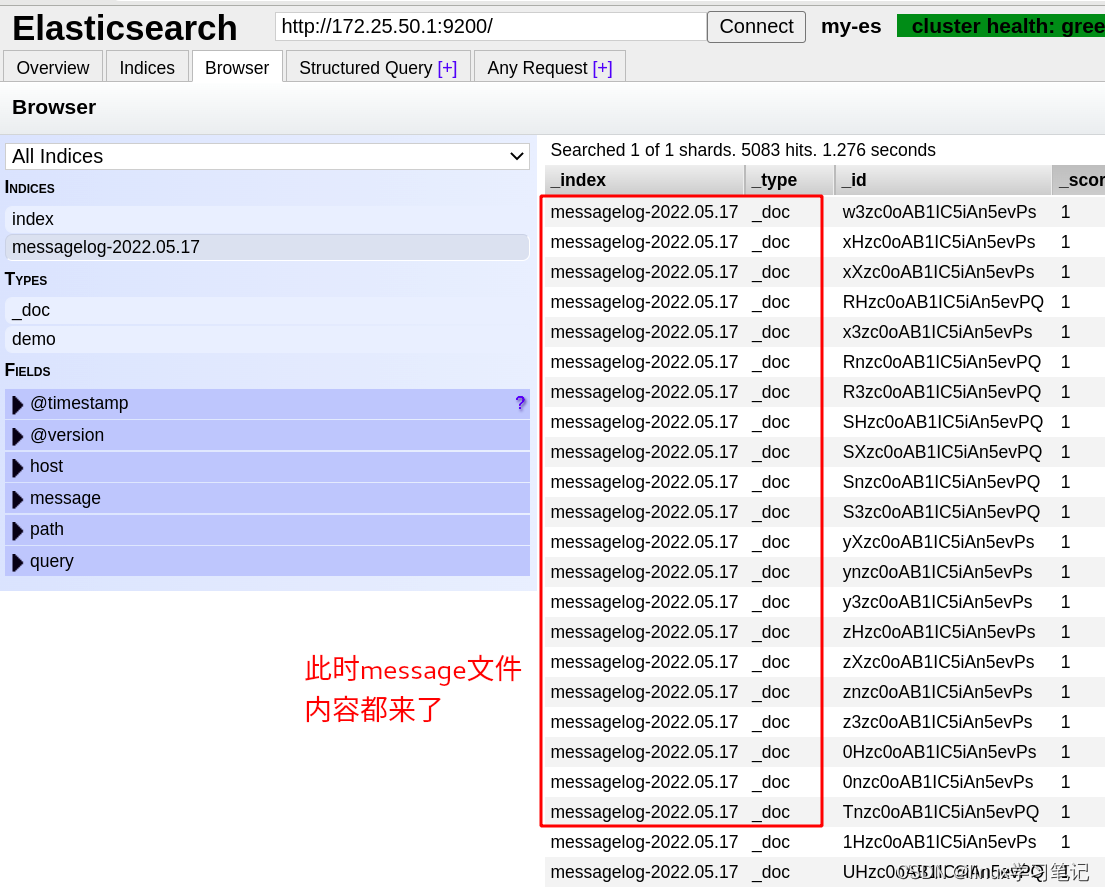
Task: Click the my-es cluster name
Action: click(851, 27)
